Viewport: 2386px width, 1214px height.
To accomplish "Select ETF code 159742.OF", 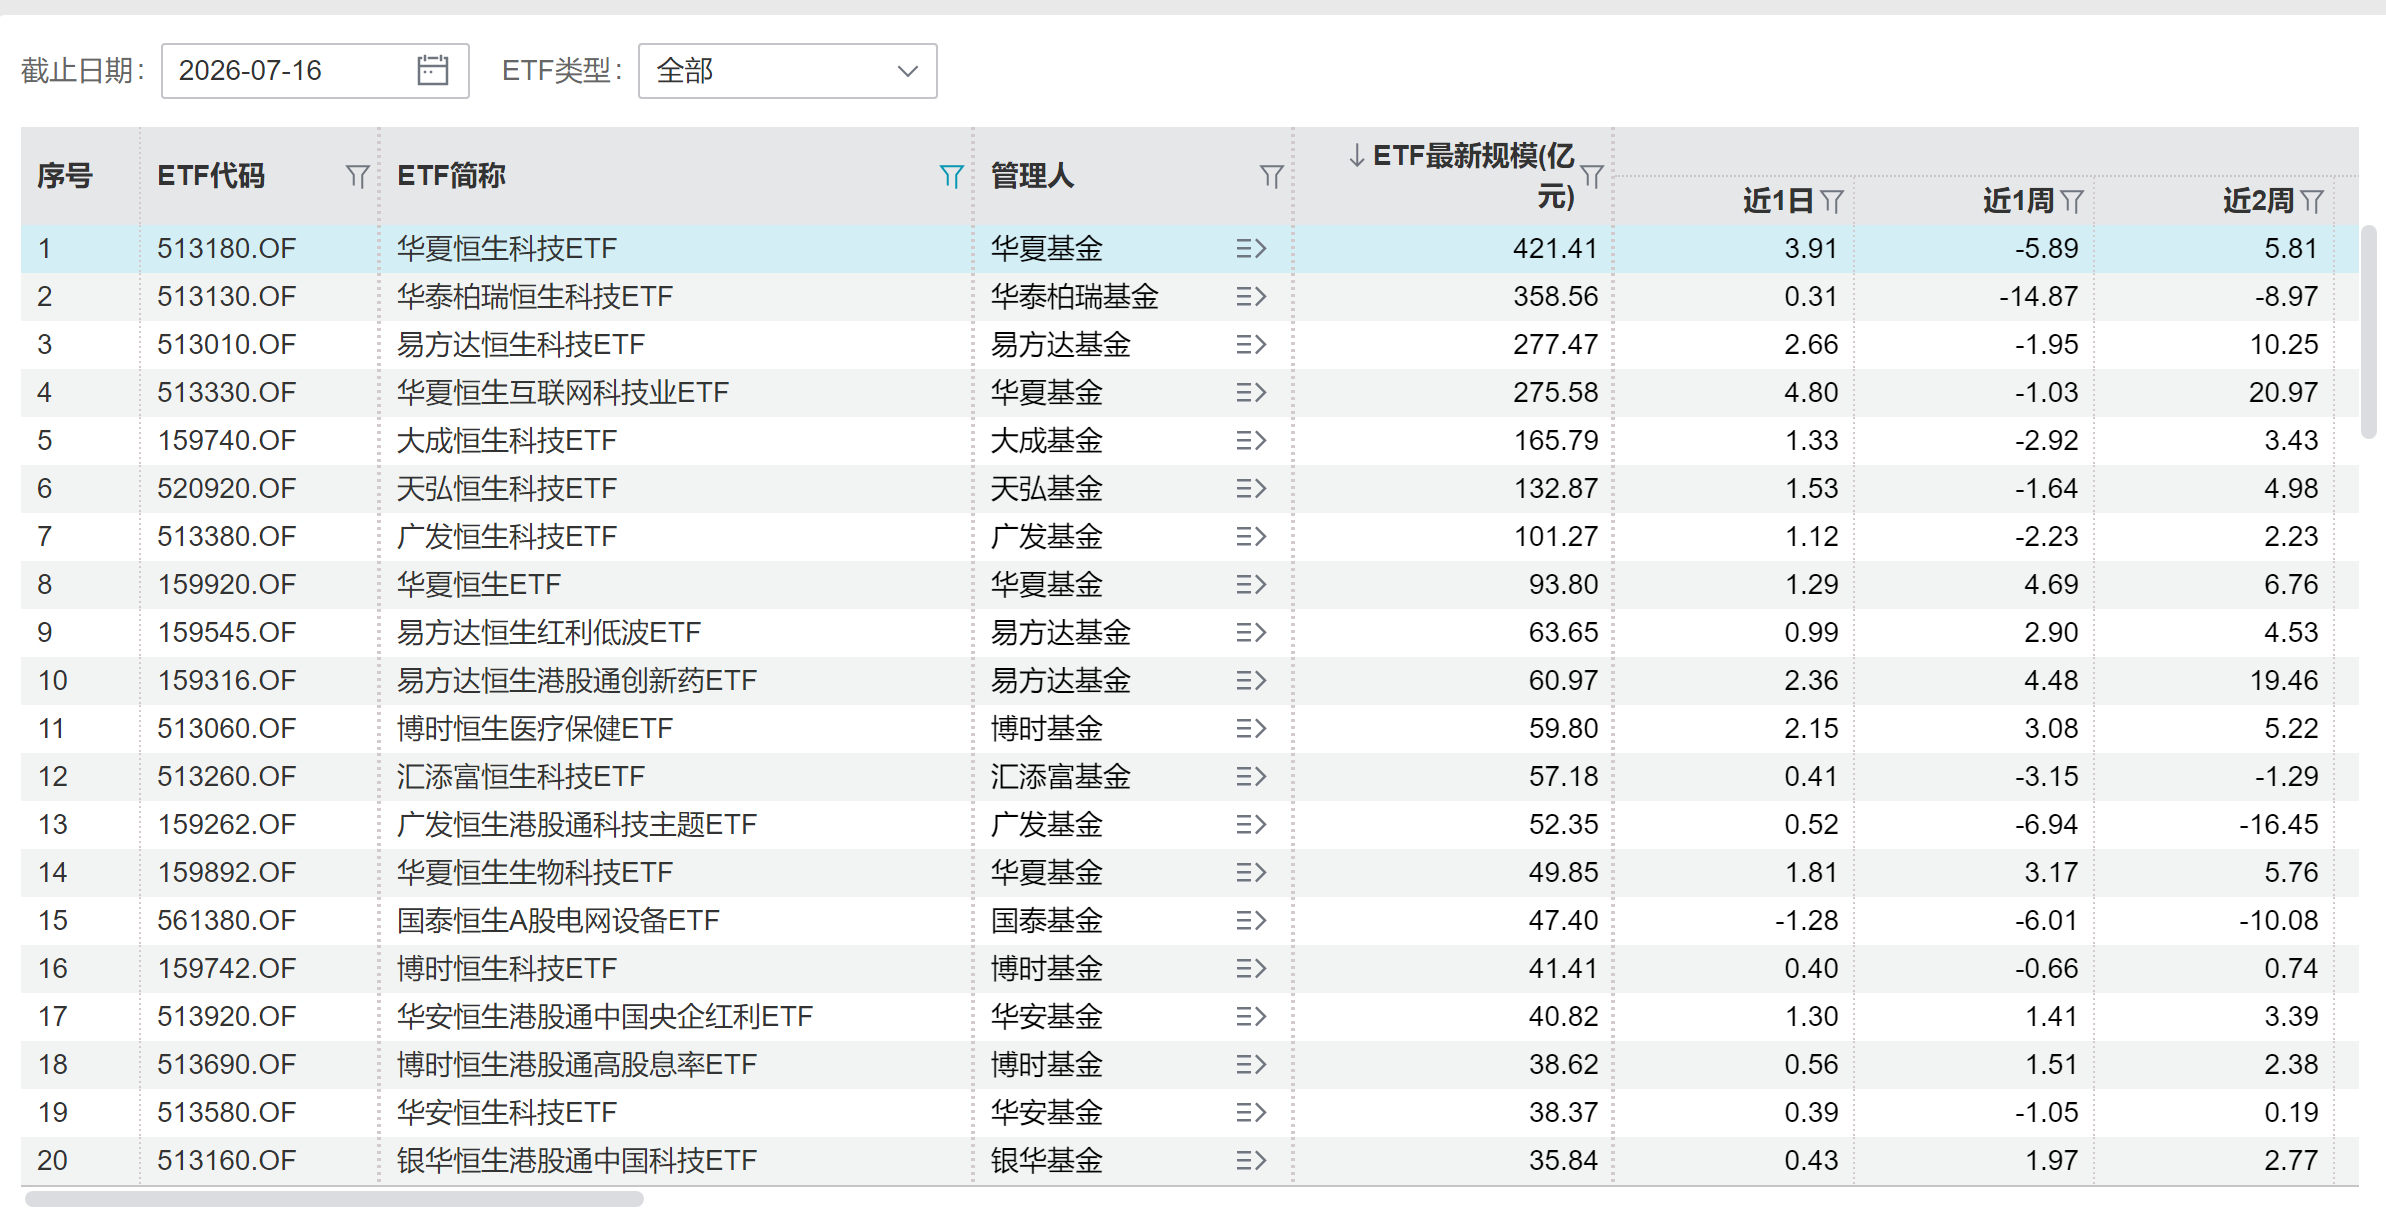I will tap(227, 968).
